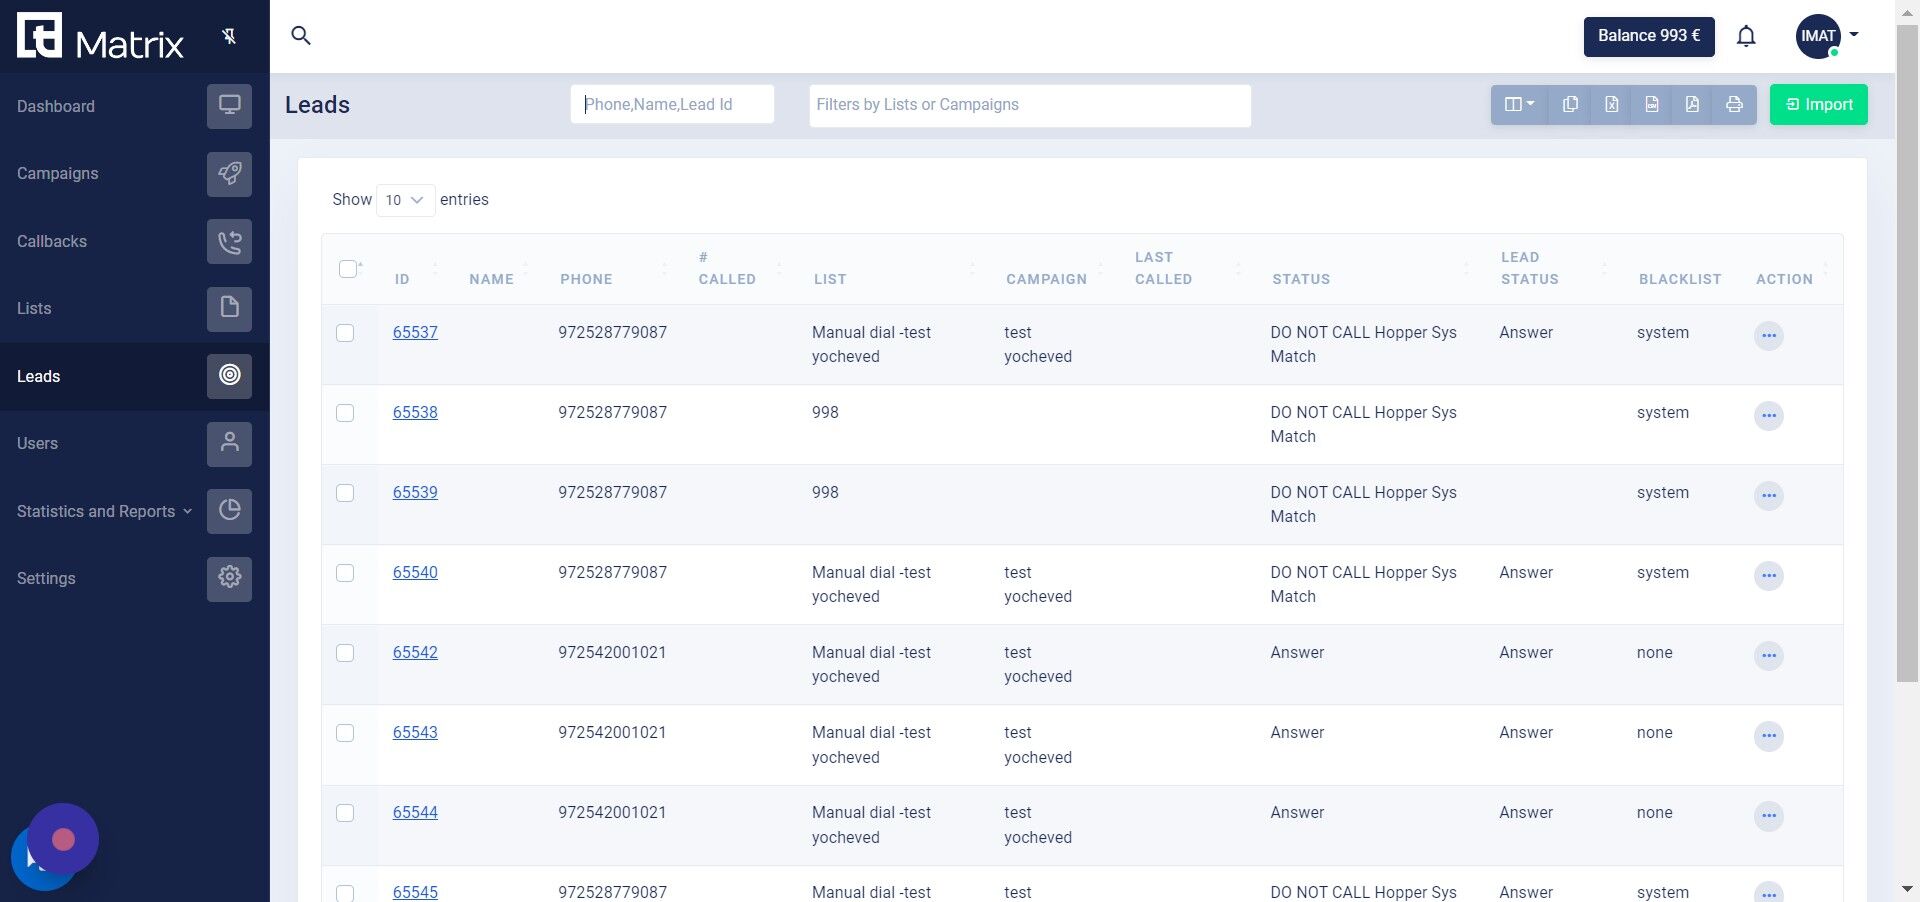This screenshot has height=902, width=1920.
Task: Copy leads table to clipboard
Action: [x=1570, y=105]
